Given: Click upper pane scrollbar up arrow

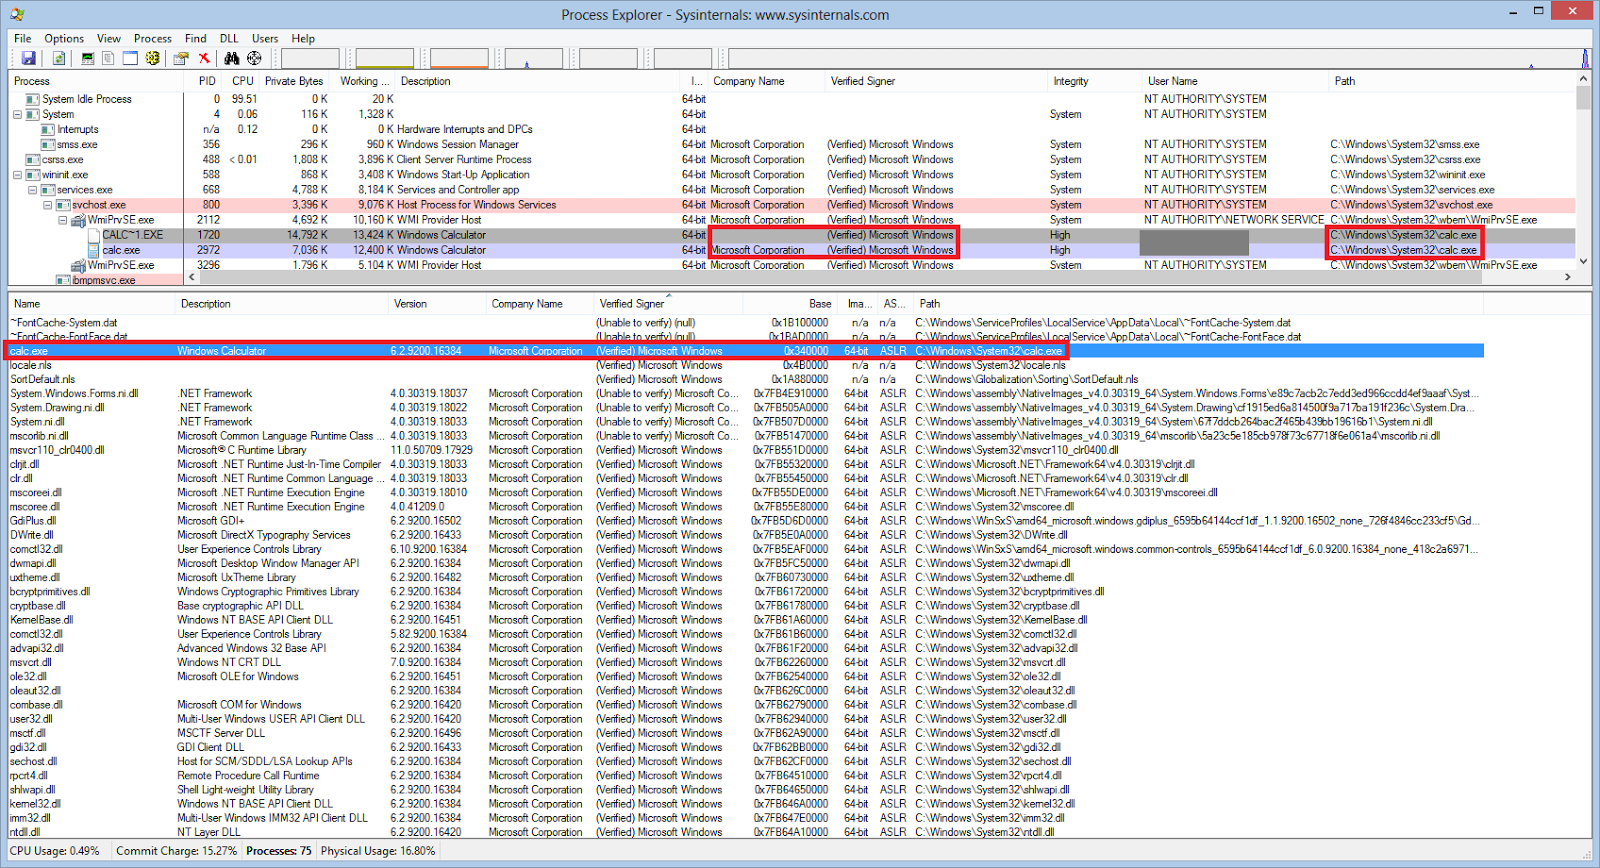Looking at the screenshot, I should coord(1583,78).
